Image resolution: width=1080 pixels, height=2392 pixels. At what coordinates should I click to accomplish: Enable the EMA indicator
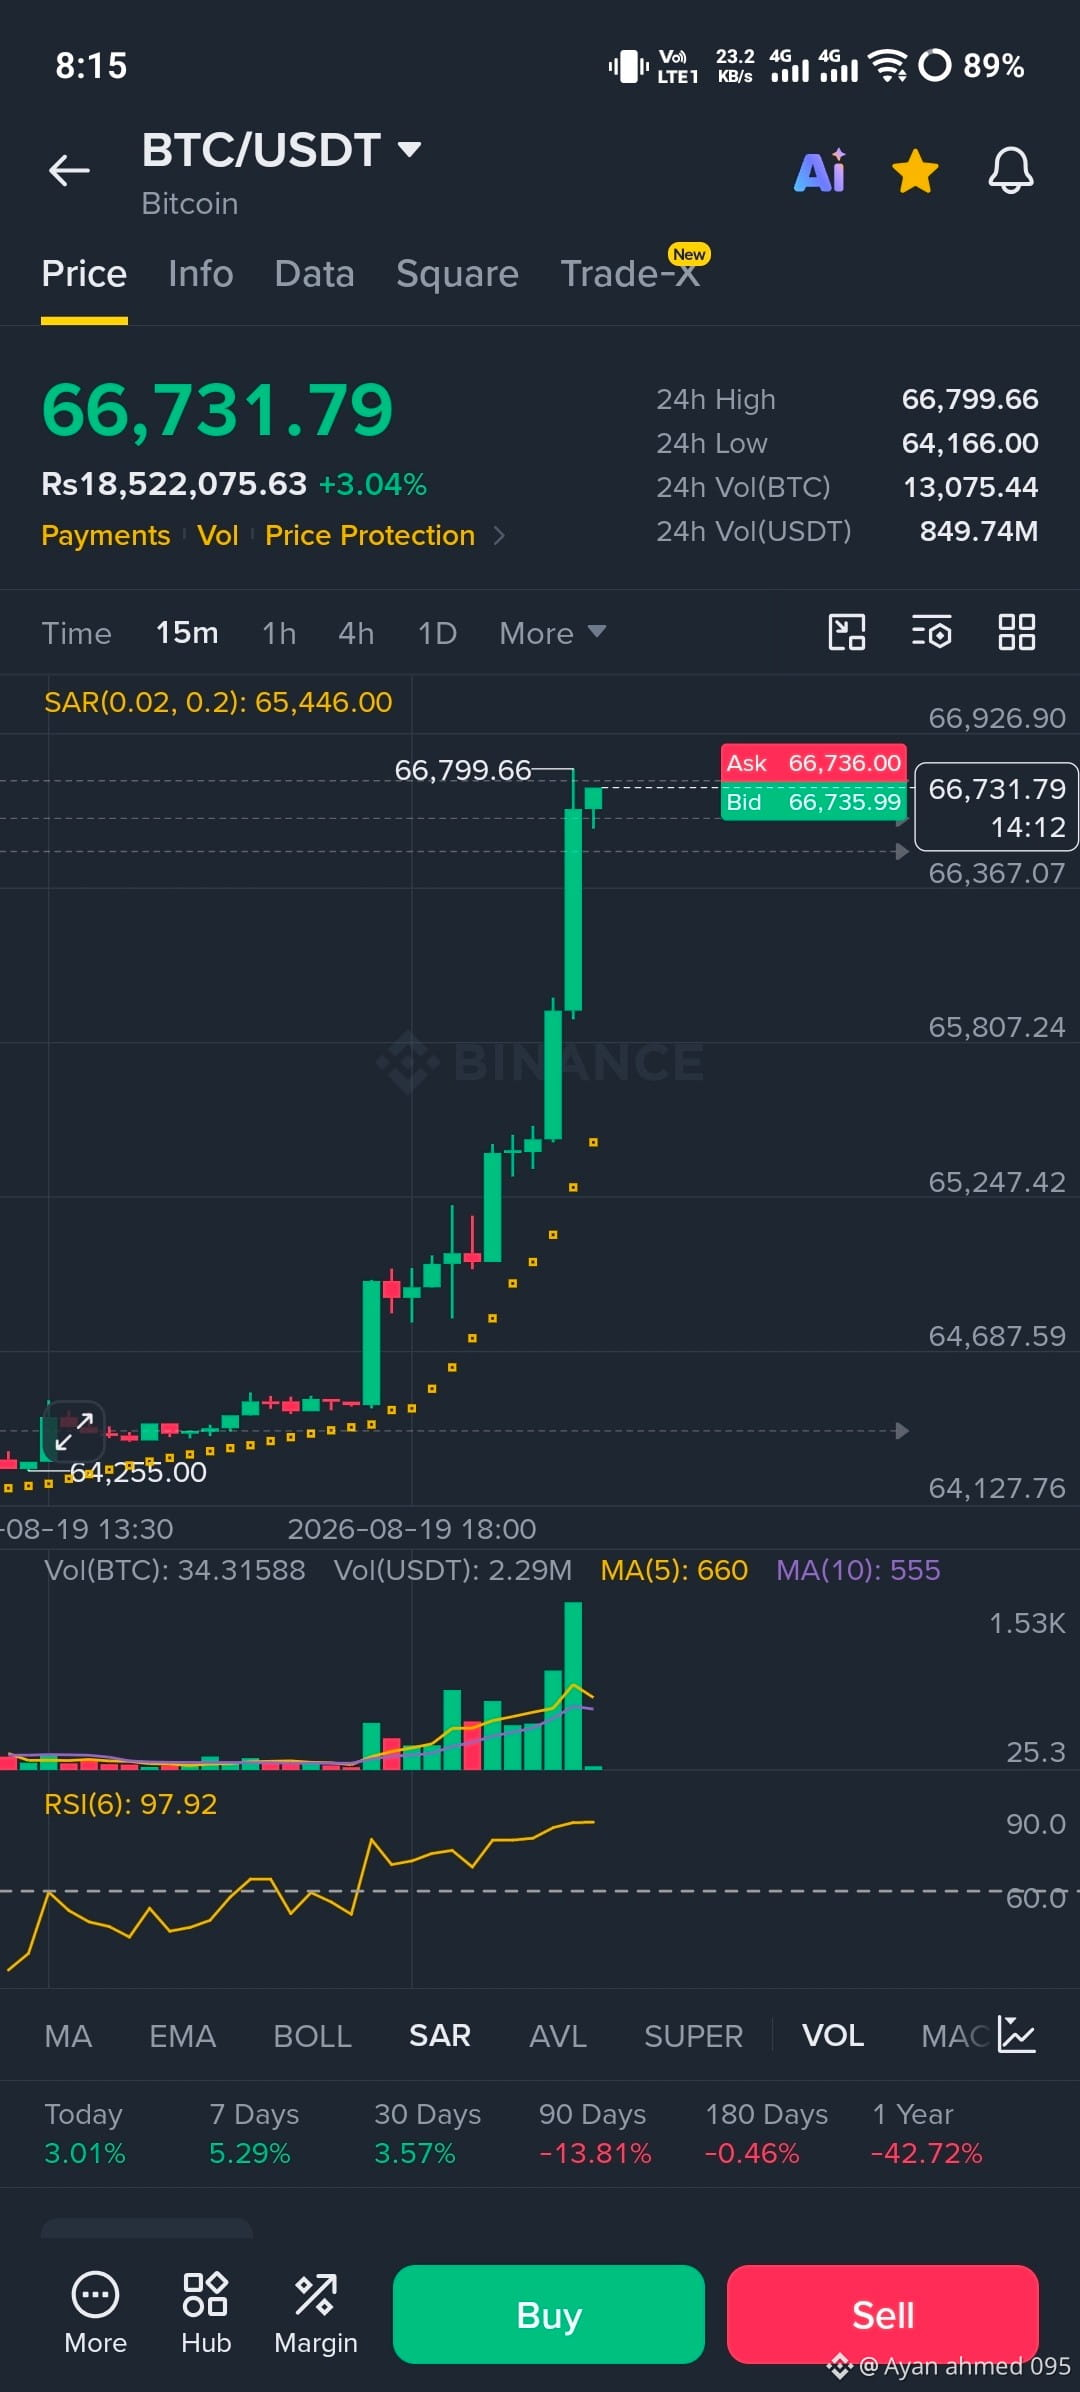coord(182,2036)
